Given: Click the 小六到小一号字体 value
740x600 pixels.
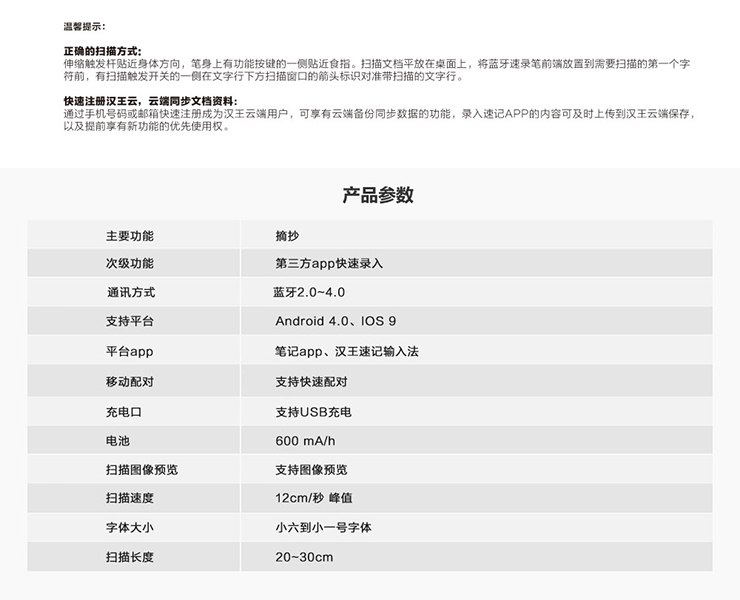Looking at the screenshot, I should tap(323, 527).
